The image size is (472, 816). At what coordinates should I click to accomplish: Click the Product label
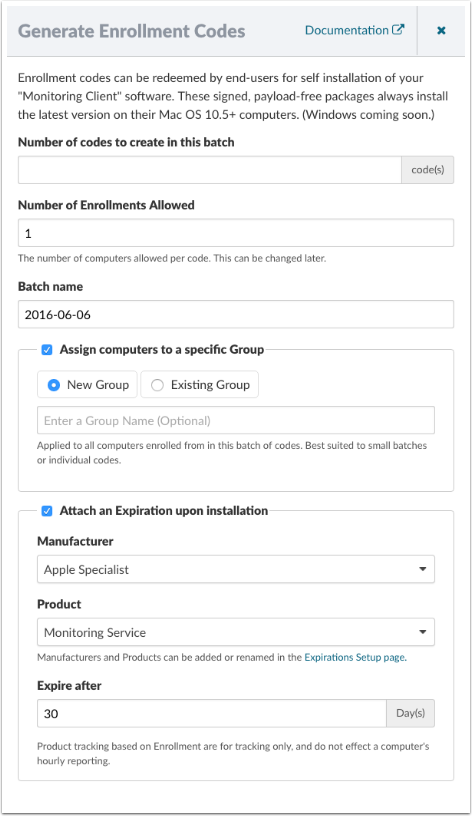59,604
